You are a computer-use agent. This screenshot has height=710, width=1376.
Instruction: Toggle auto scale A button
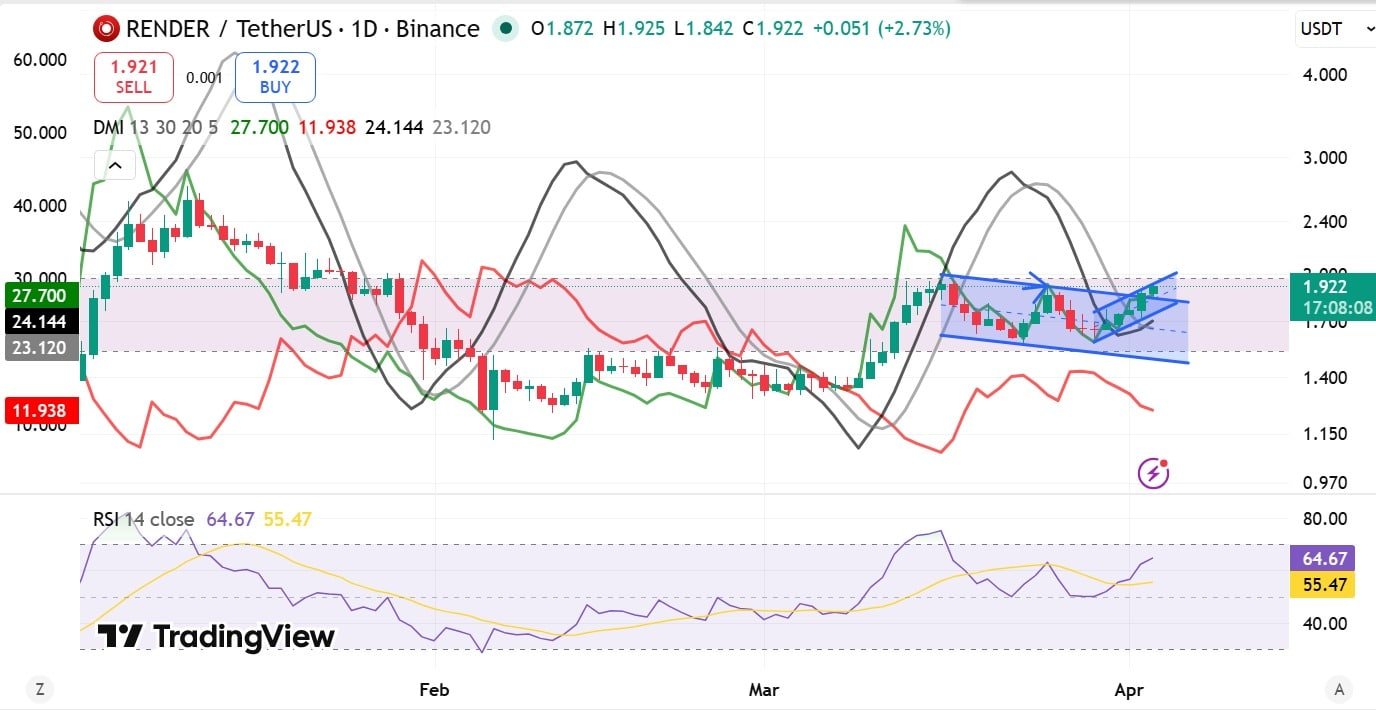point(1338,689)
